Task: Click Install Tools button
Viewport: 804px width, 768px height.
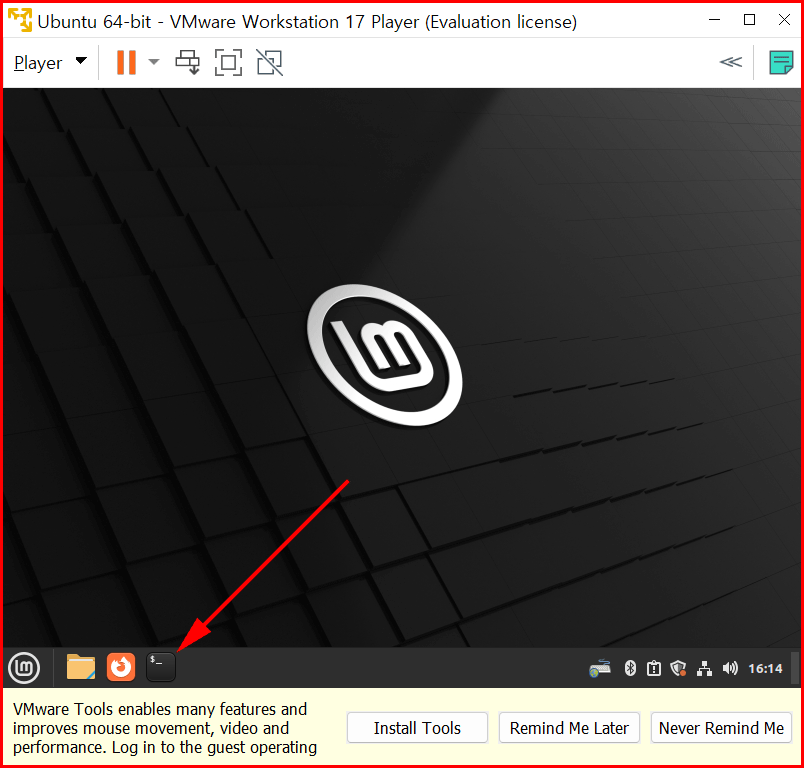Action: 417,728
